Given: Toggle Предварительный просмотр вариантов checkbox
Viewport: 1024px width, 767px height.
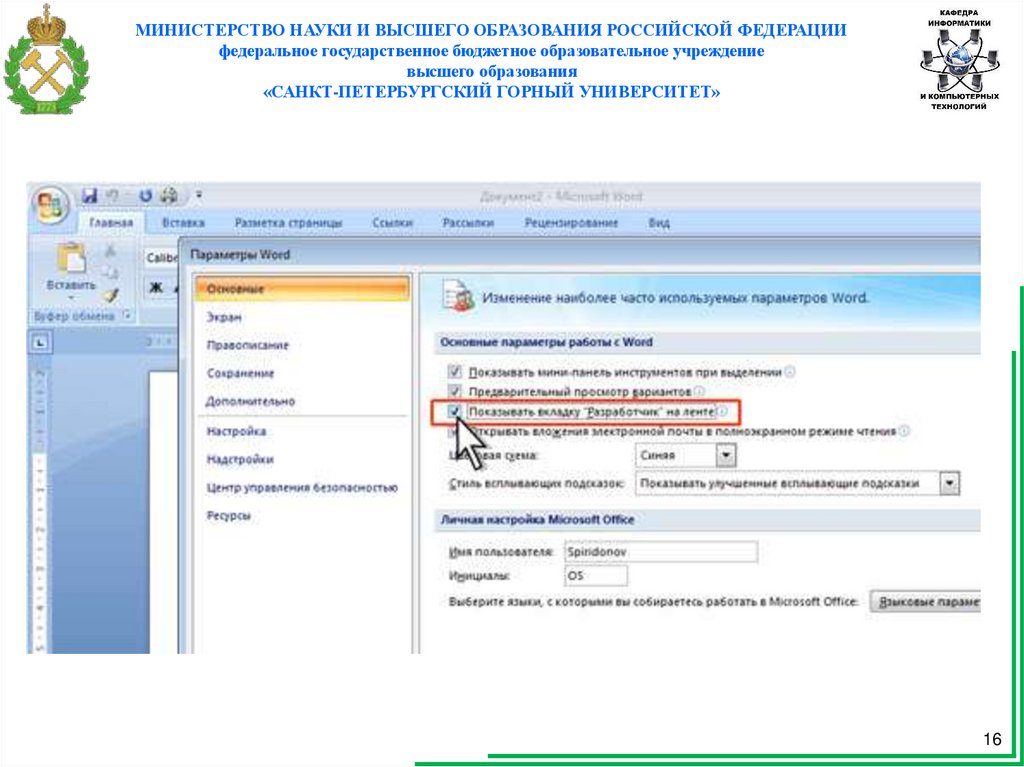Looking at the screenshot, I should (455, 392).
